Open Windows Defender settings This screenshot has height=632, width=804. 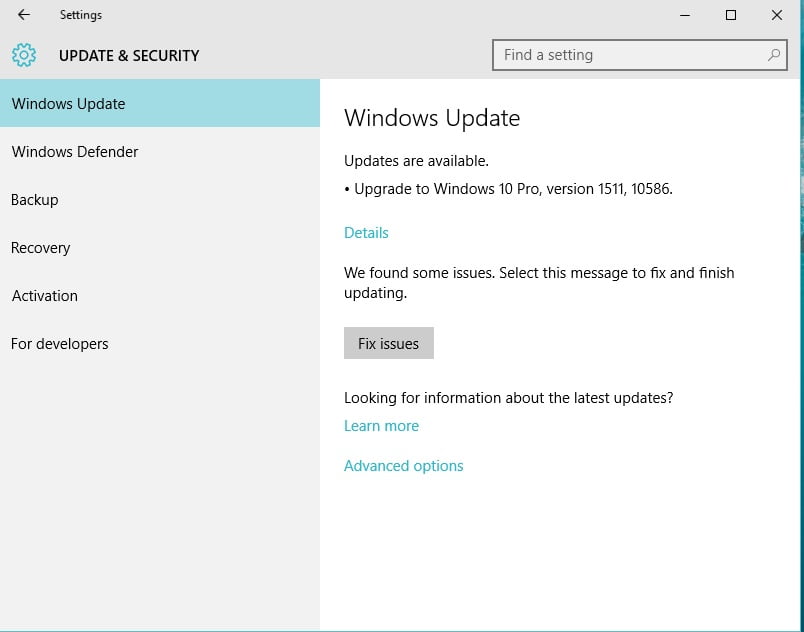click(x=74, y=151)
